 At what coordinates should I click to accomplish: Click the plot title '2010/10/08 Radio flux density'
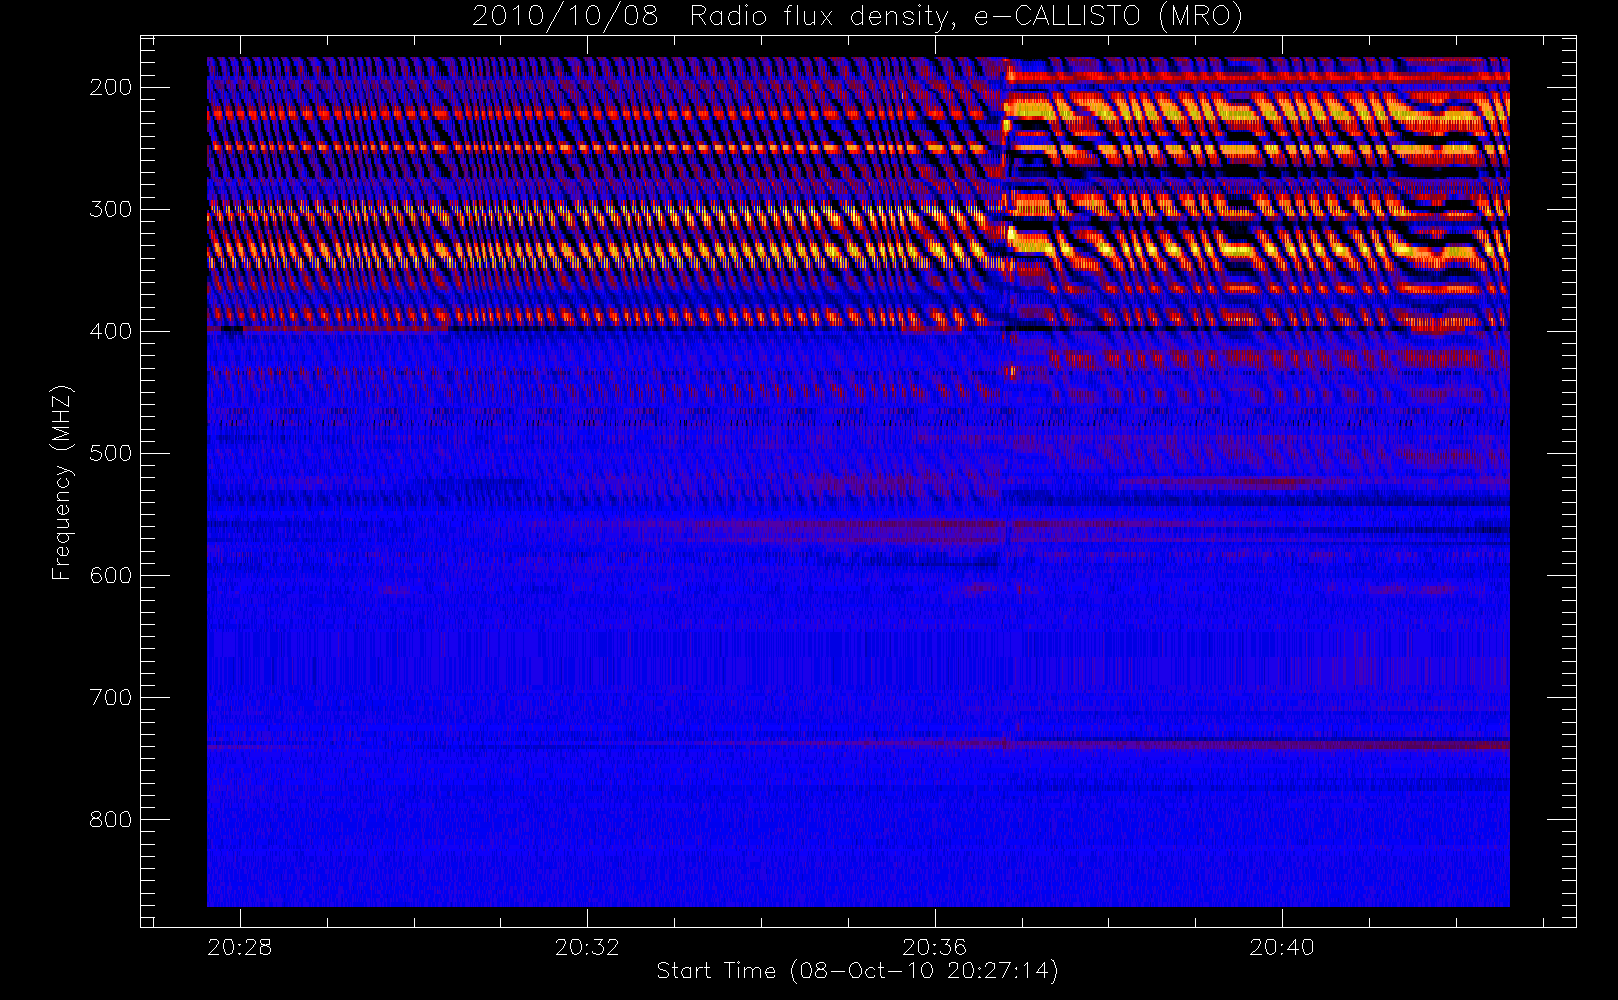coord(857,17)
